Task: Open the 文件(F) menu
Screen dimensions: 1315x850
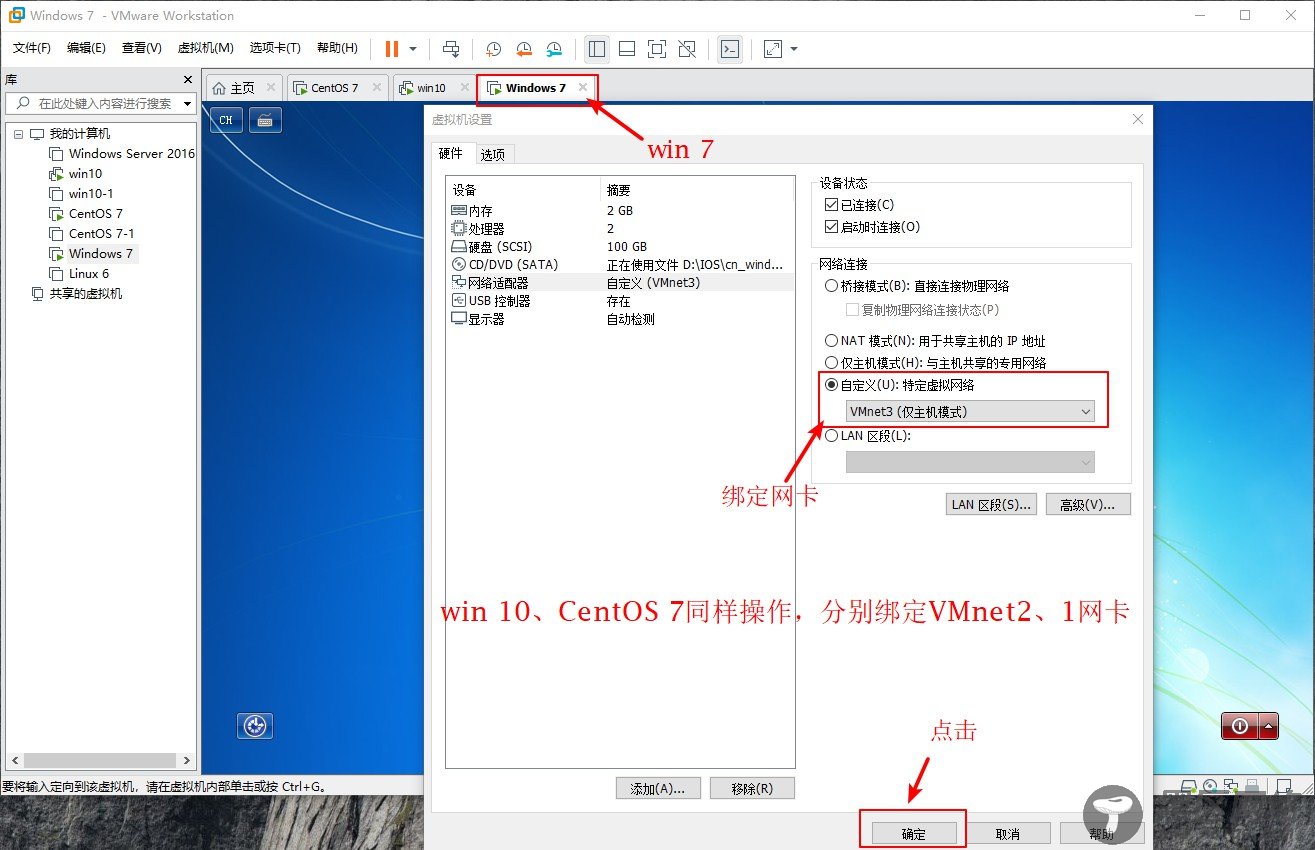Action: [x=31, y=48]
